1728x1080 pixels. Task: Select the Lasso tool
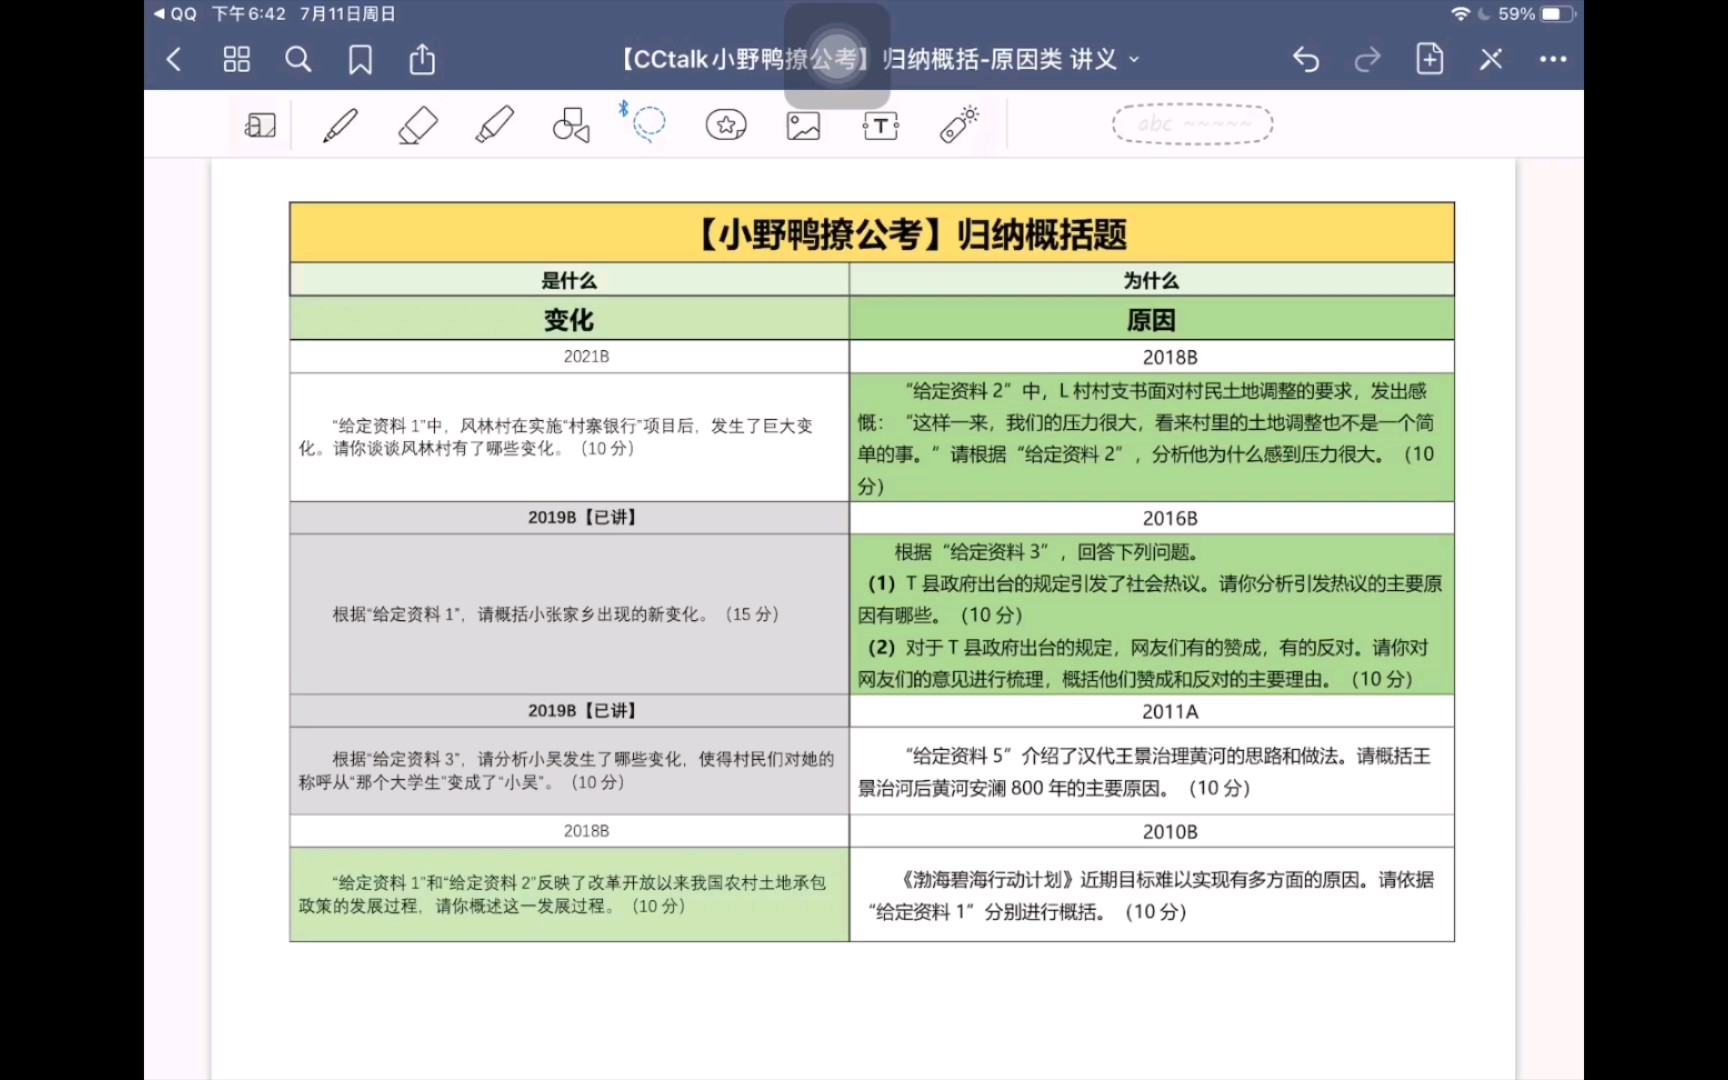[647, 123]
